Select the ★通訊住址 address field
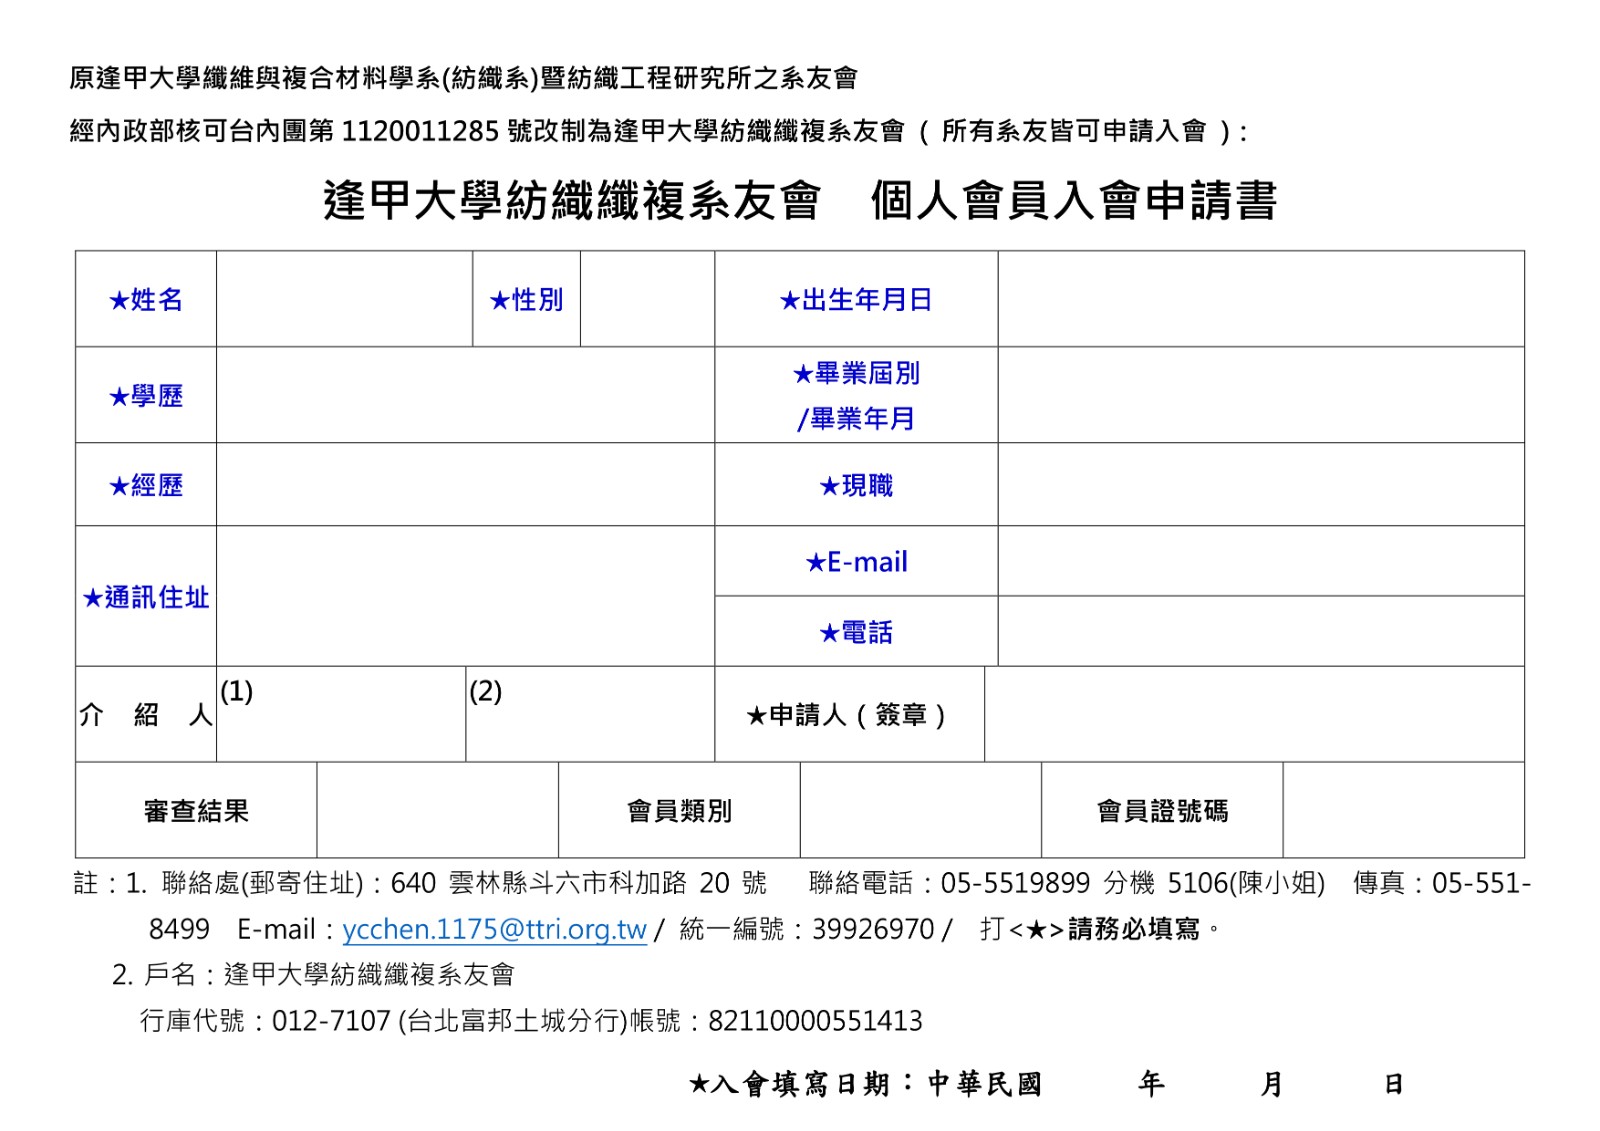 465,596
